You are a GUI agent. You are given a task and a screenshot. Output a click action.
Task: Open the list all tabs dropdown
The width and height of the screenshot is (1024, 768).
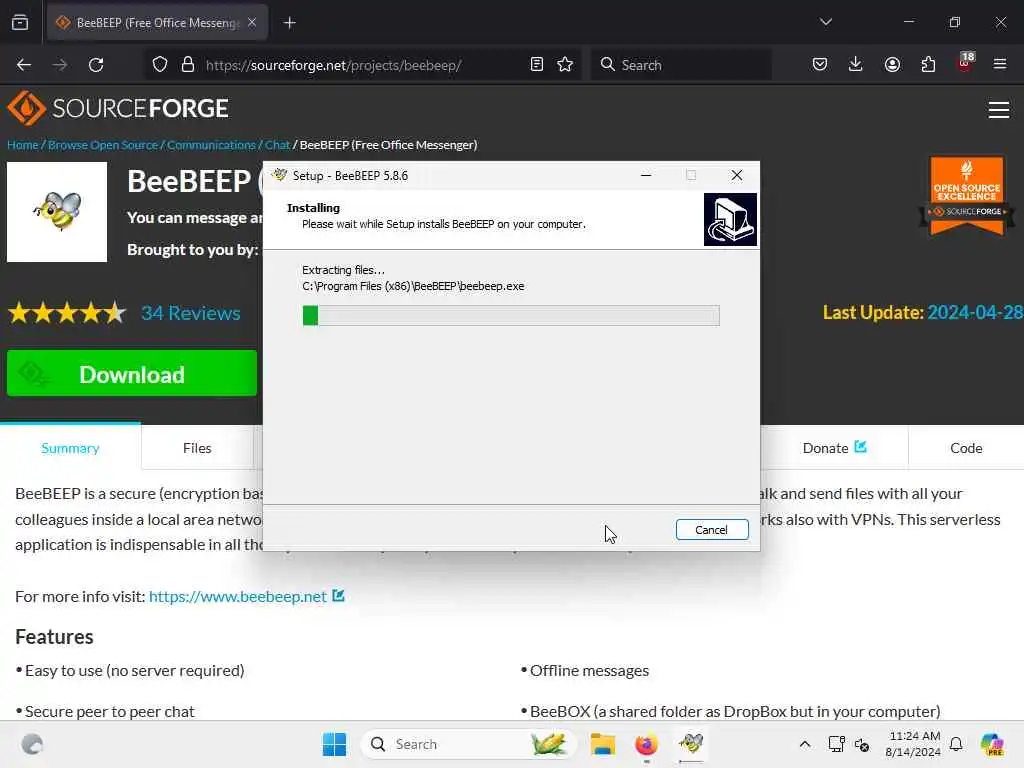point(825,22)
